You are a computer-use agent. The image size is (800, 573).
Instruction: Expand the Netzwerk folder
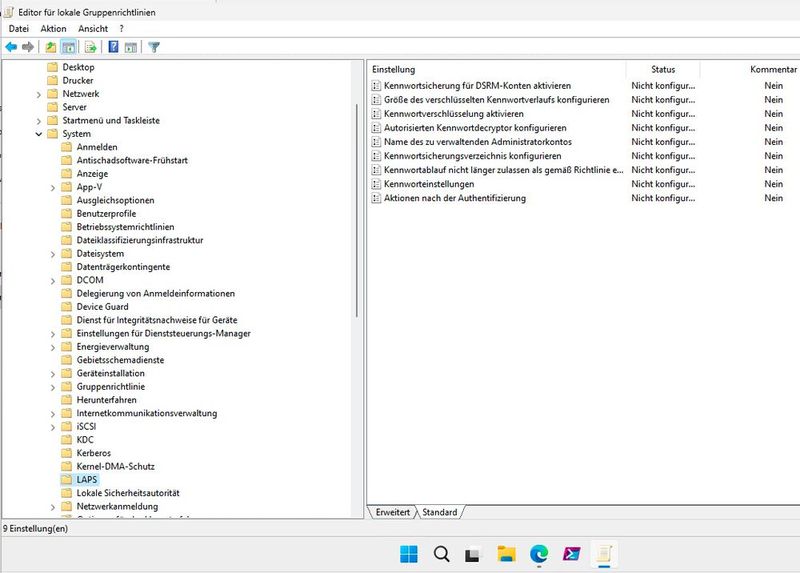click(x=39, y=94)
